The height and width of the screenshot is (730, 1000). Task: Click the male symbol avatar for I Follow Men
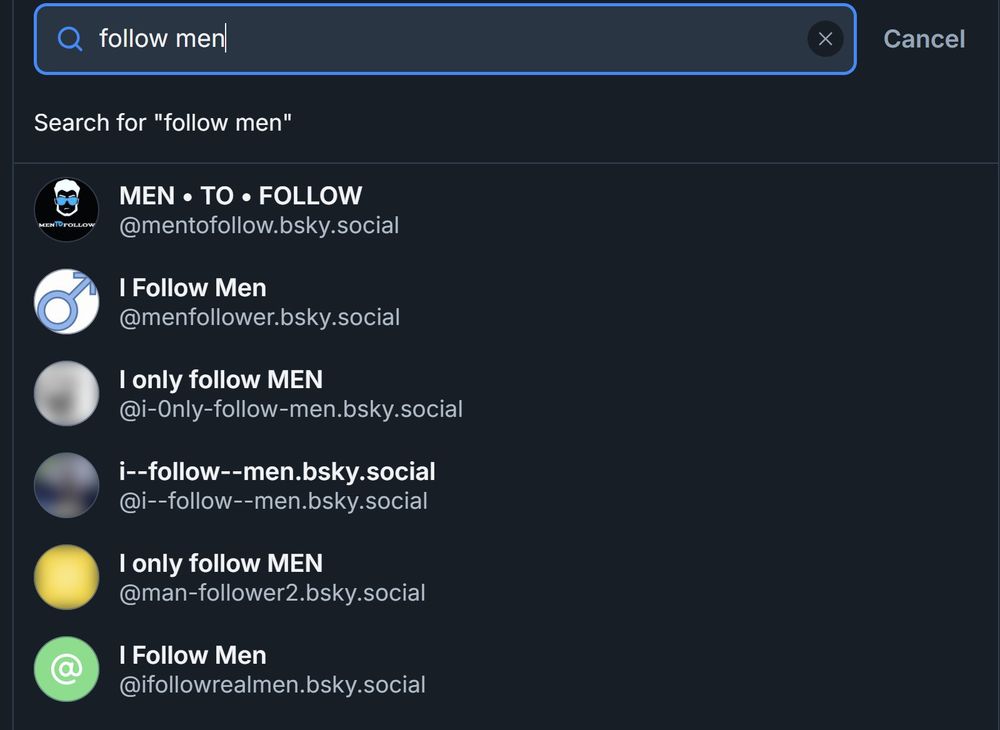[x=66, y=301]
